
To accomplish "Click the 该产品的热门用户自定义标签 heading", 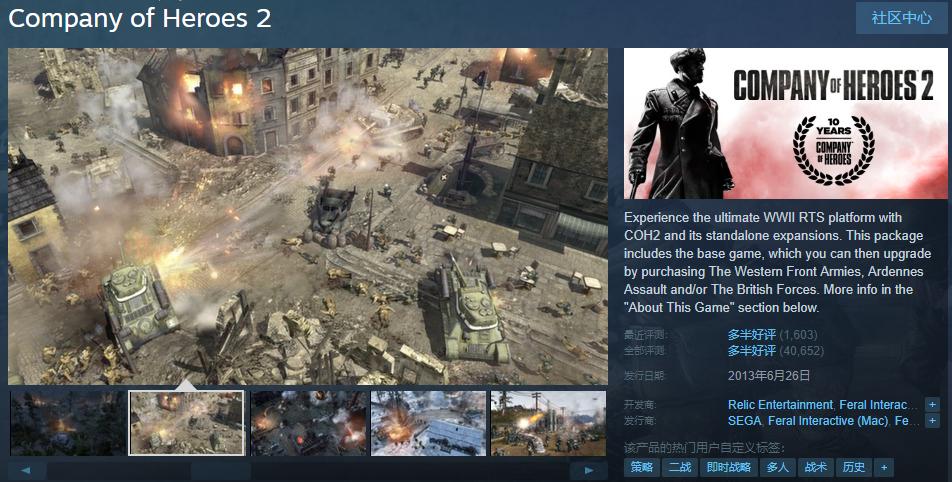I will [x=704, y=448].
